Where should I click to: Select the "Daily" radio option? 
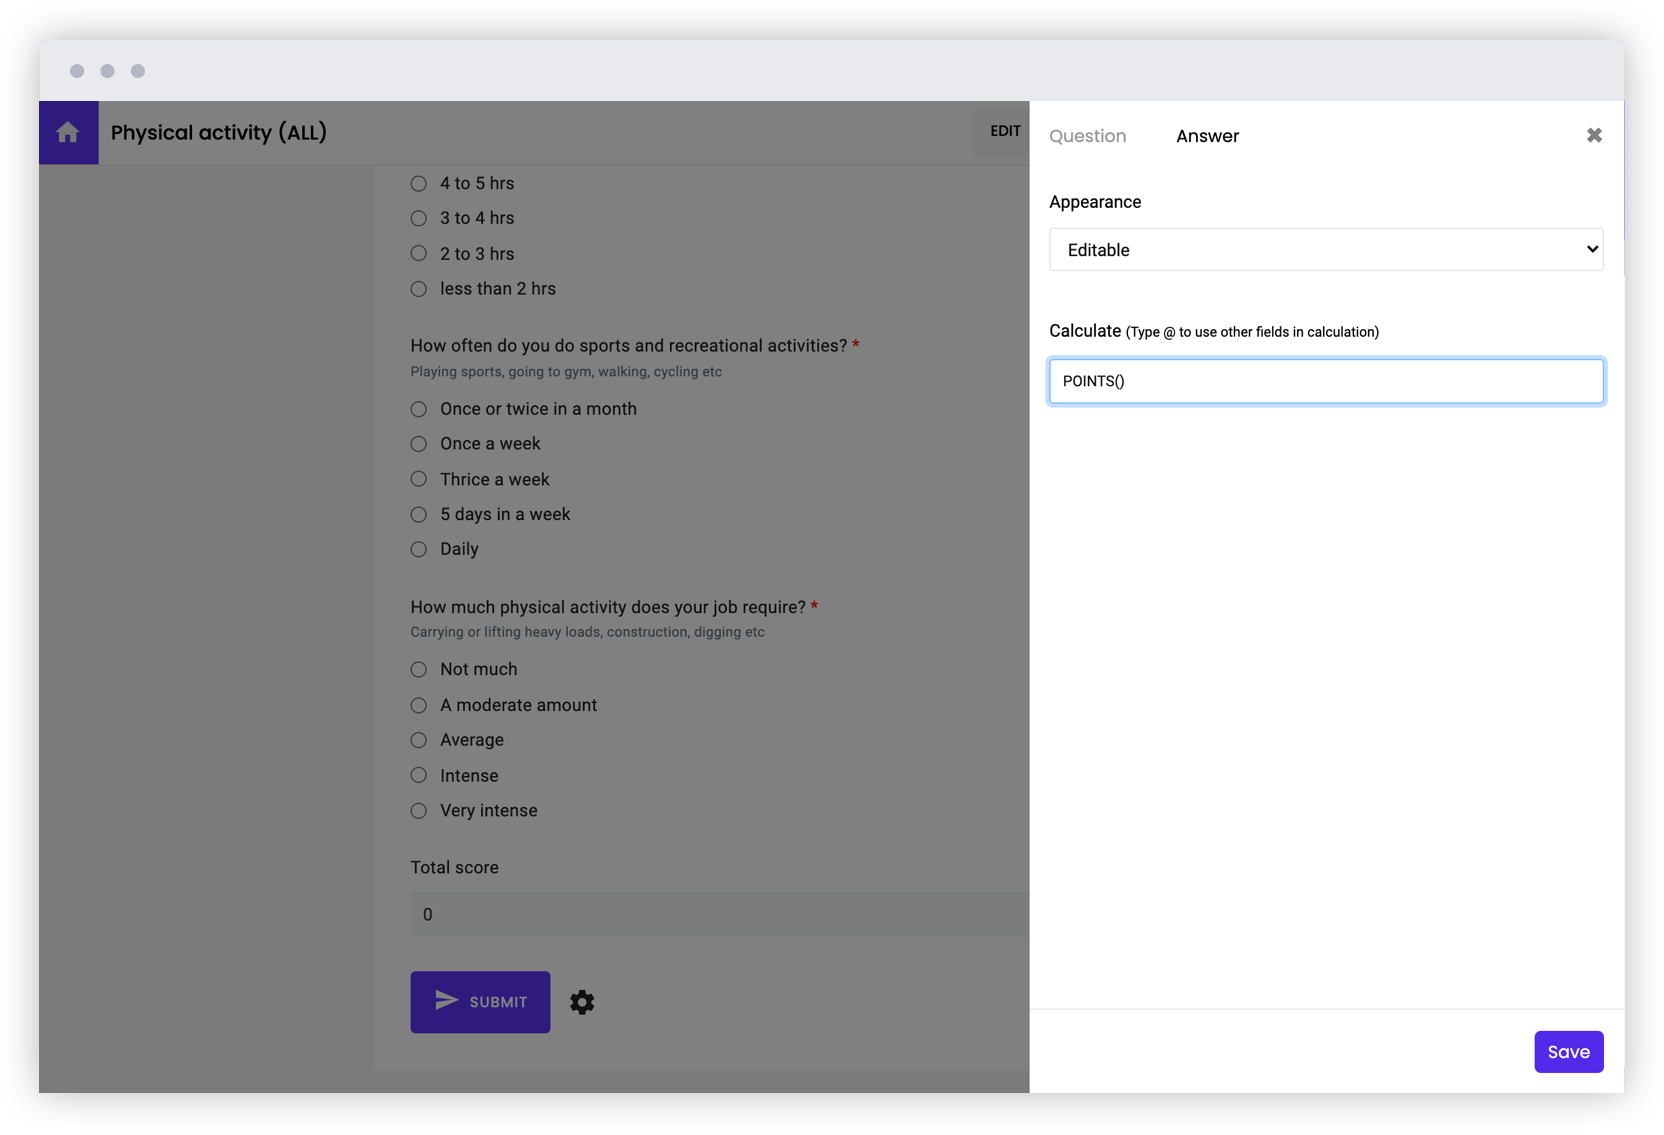418,549
